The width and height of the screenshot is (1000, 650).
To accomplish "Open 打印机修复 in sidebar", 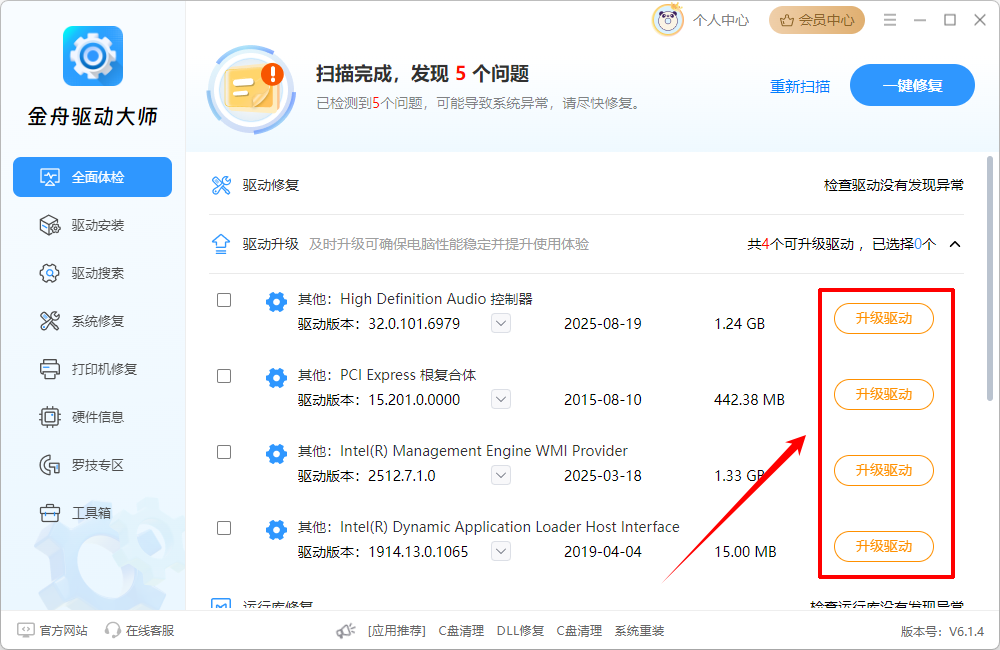I will pos(92,369).
